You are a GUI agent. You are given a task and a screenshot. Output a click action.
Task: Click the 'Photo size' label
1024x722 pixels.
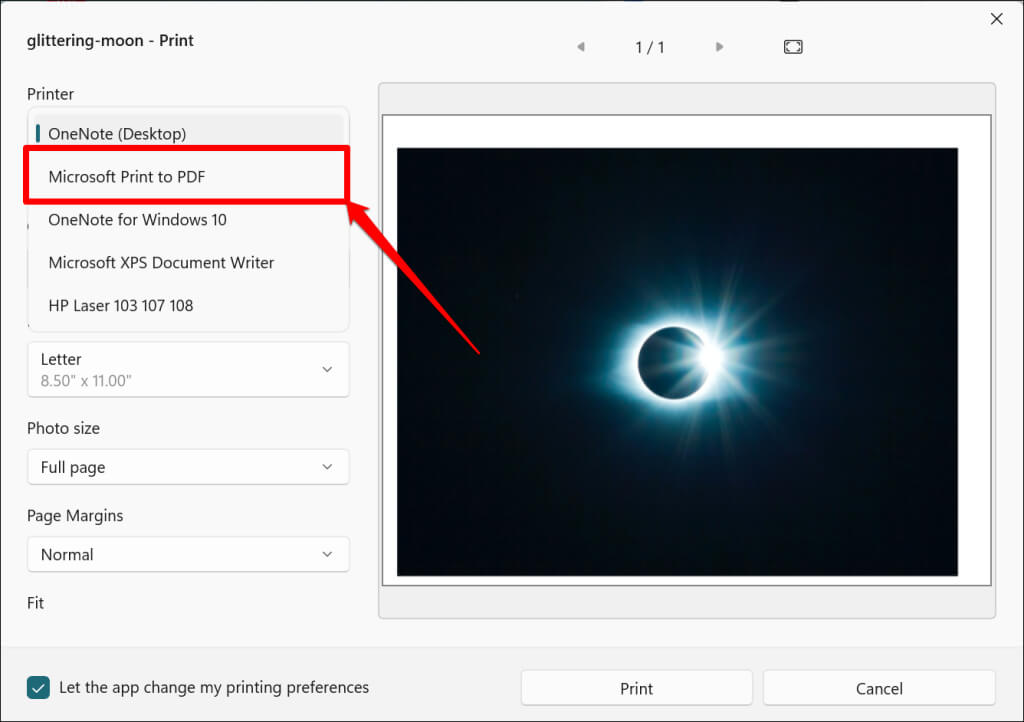[63, 428]
